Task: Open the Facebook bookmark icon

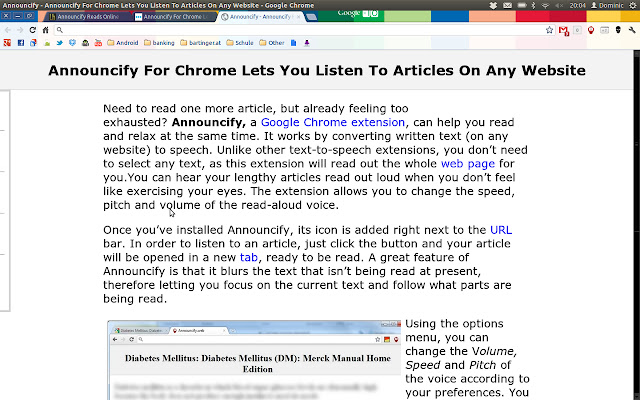Action: tap(20, 42)
